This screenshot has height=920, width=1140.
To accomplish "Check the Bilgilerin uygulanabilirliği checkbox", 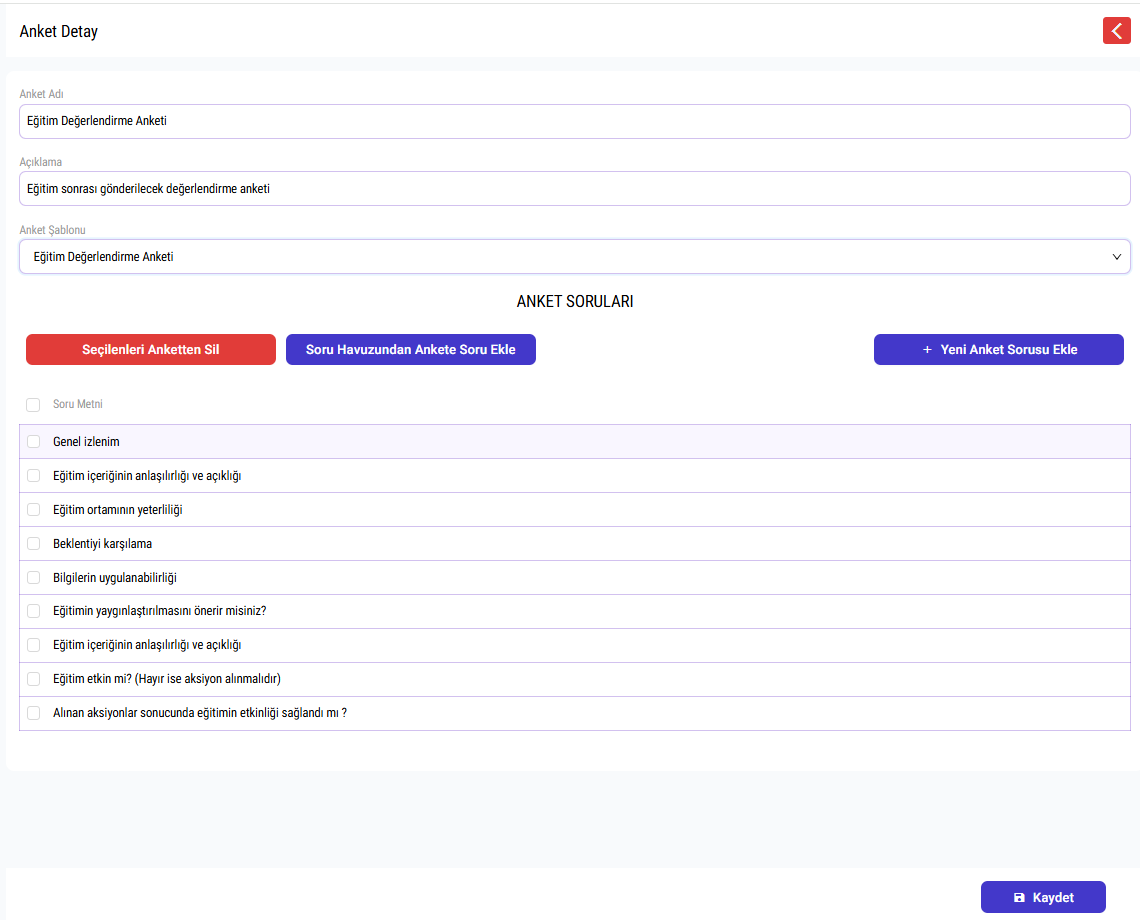I will (33, 577).
